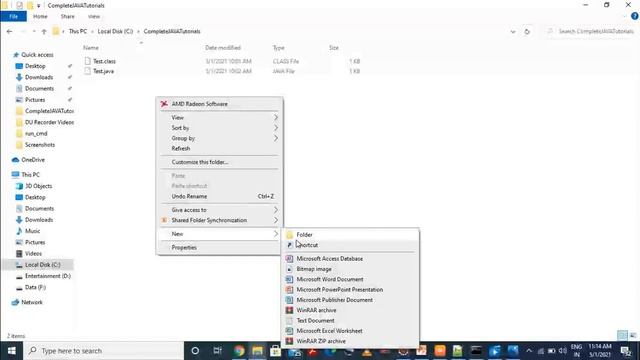Screen dimensions: 640x360
Task: Go up one folder level
Action: tap(44, 31)
